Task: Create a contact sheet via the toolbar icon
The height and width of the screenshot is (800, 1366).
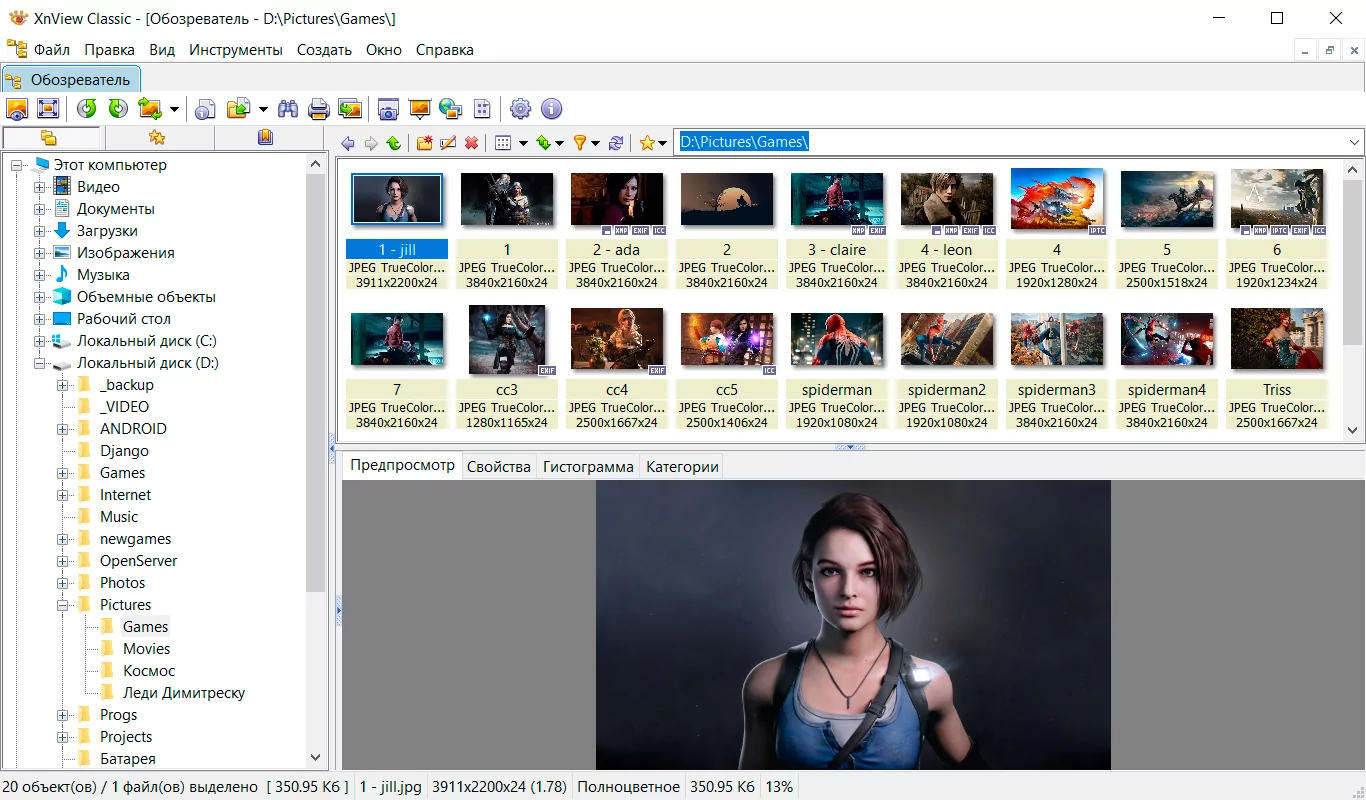Action: 482,109
